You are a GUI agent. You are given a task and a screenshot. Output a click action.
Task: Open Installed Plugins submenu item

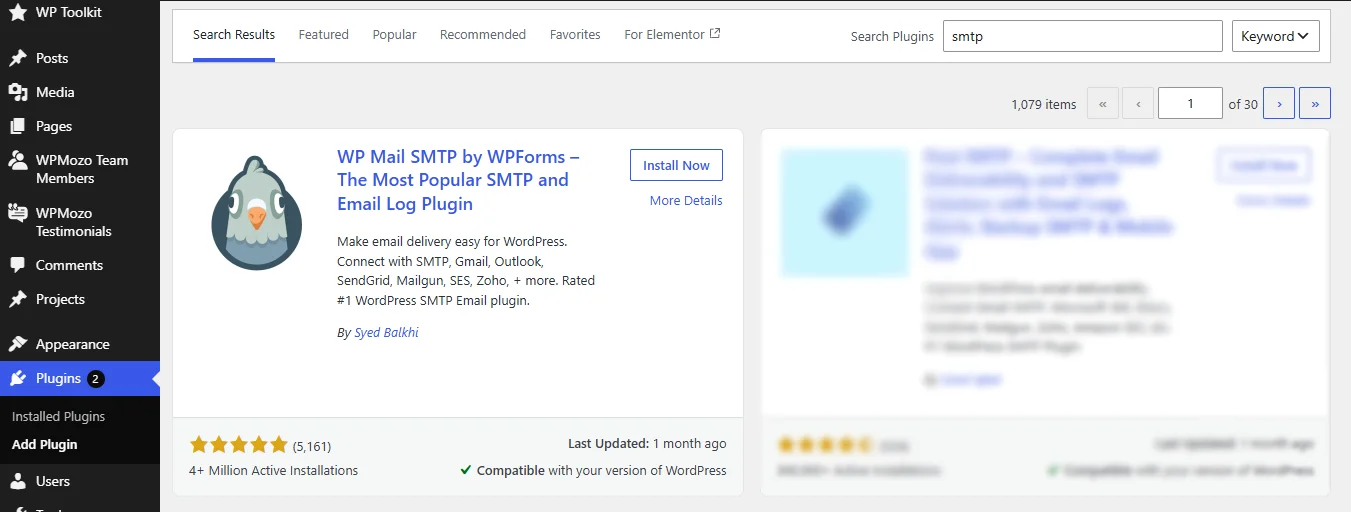click(x=58, y=416)
